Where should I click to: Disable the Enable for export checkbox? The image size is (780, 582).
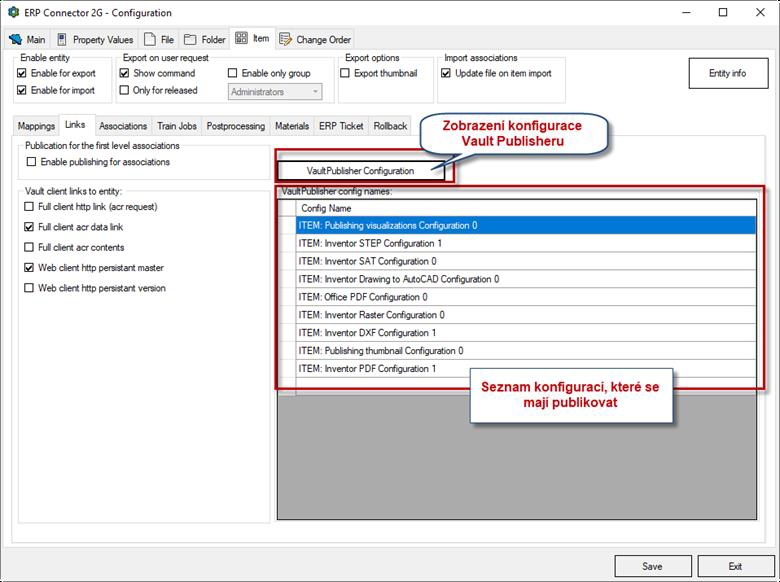[23, 74]
